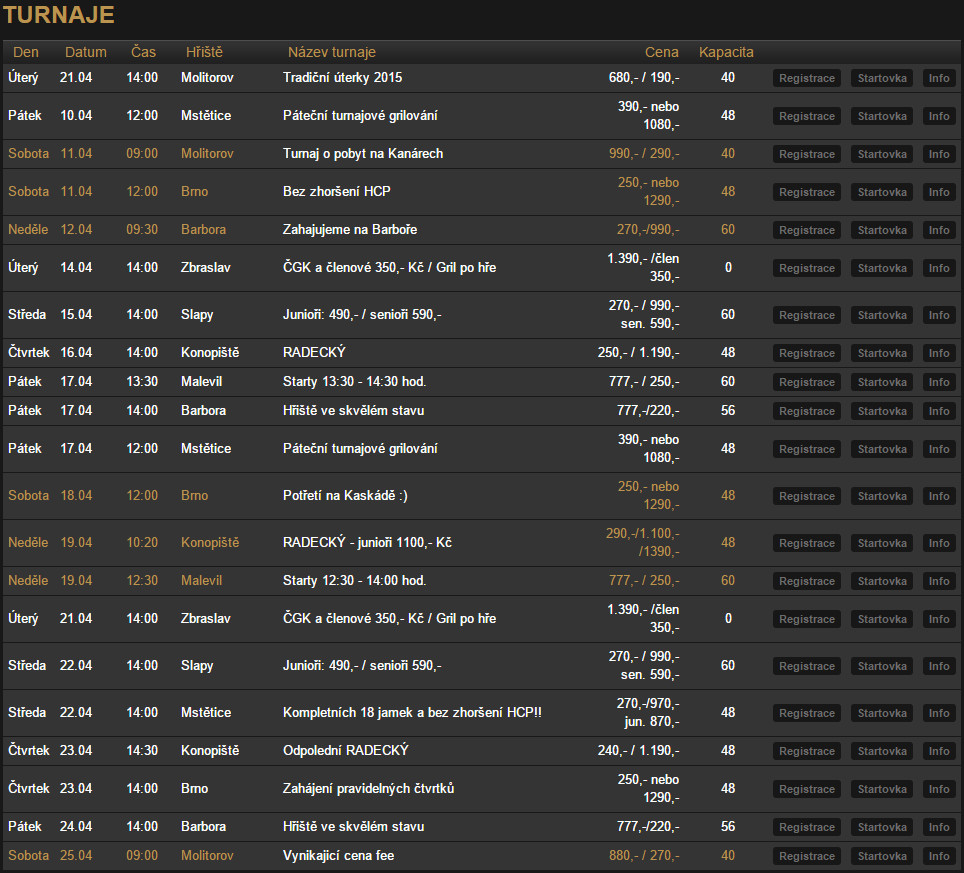Open Info for Barbora 24.04 tournament
The image size is (964, 873).
pos(939,828)
